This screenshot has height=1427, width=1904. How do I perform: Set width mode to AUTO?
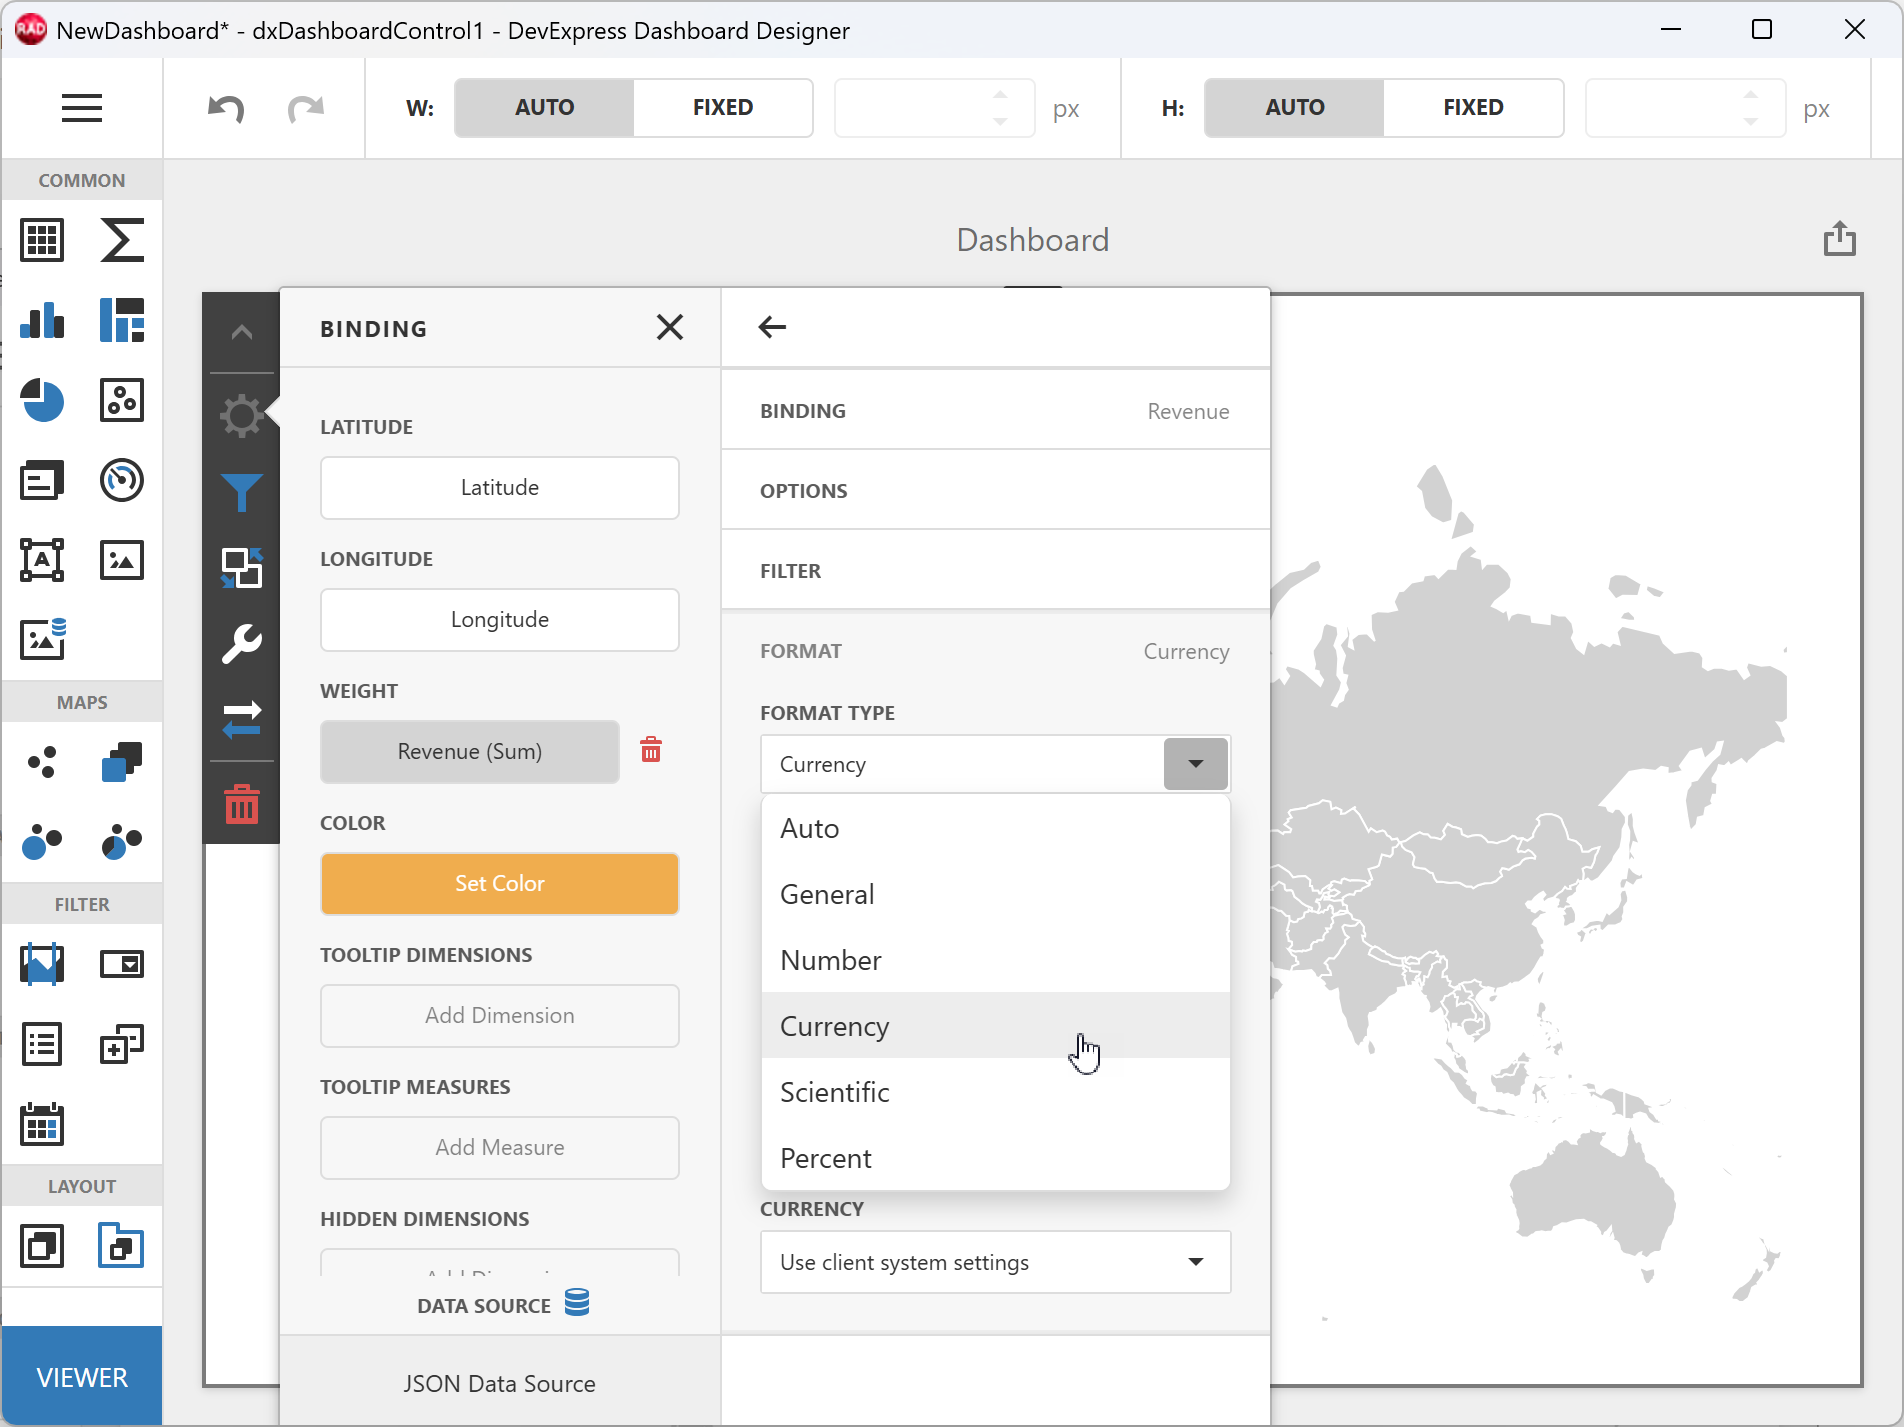point(544,108)
